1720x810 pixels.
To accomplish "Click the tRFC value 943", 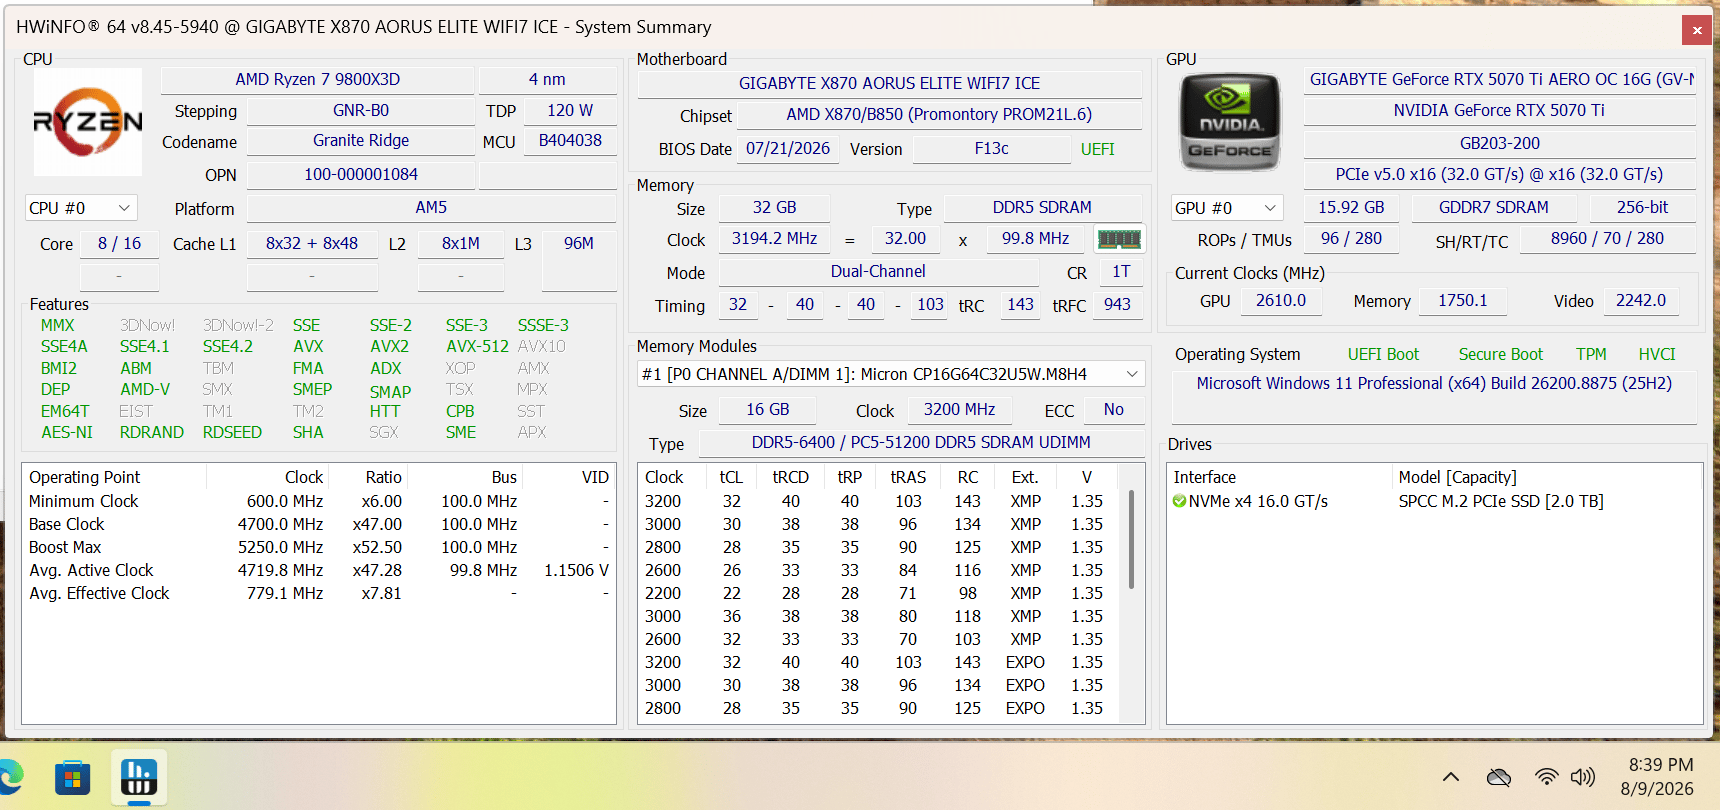I will pyautogui.click(x=1117, y=305).
